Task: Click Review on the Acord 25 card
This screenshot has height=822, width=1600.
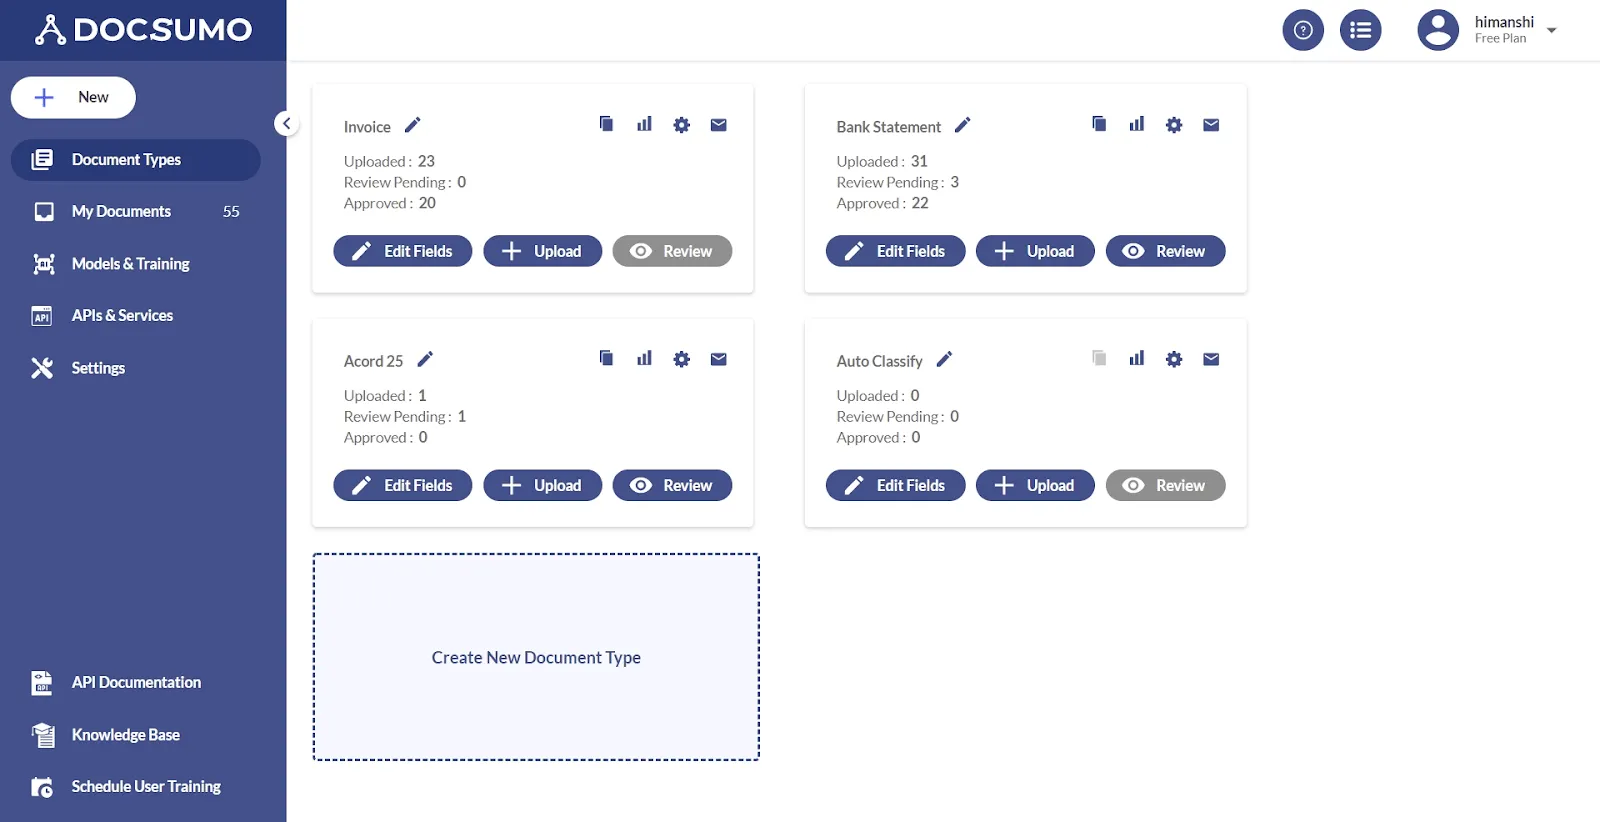Action: (x=672, y=485)
